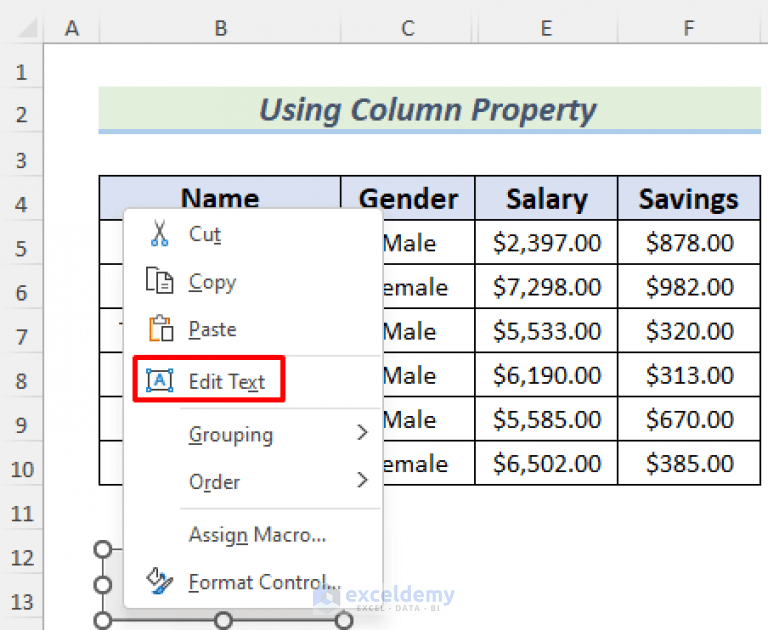The width and height of the screenshot is (768, 630).
Task: Open the Order menu item
Action: (x=252, y=482)
